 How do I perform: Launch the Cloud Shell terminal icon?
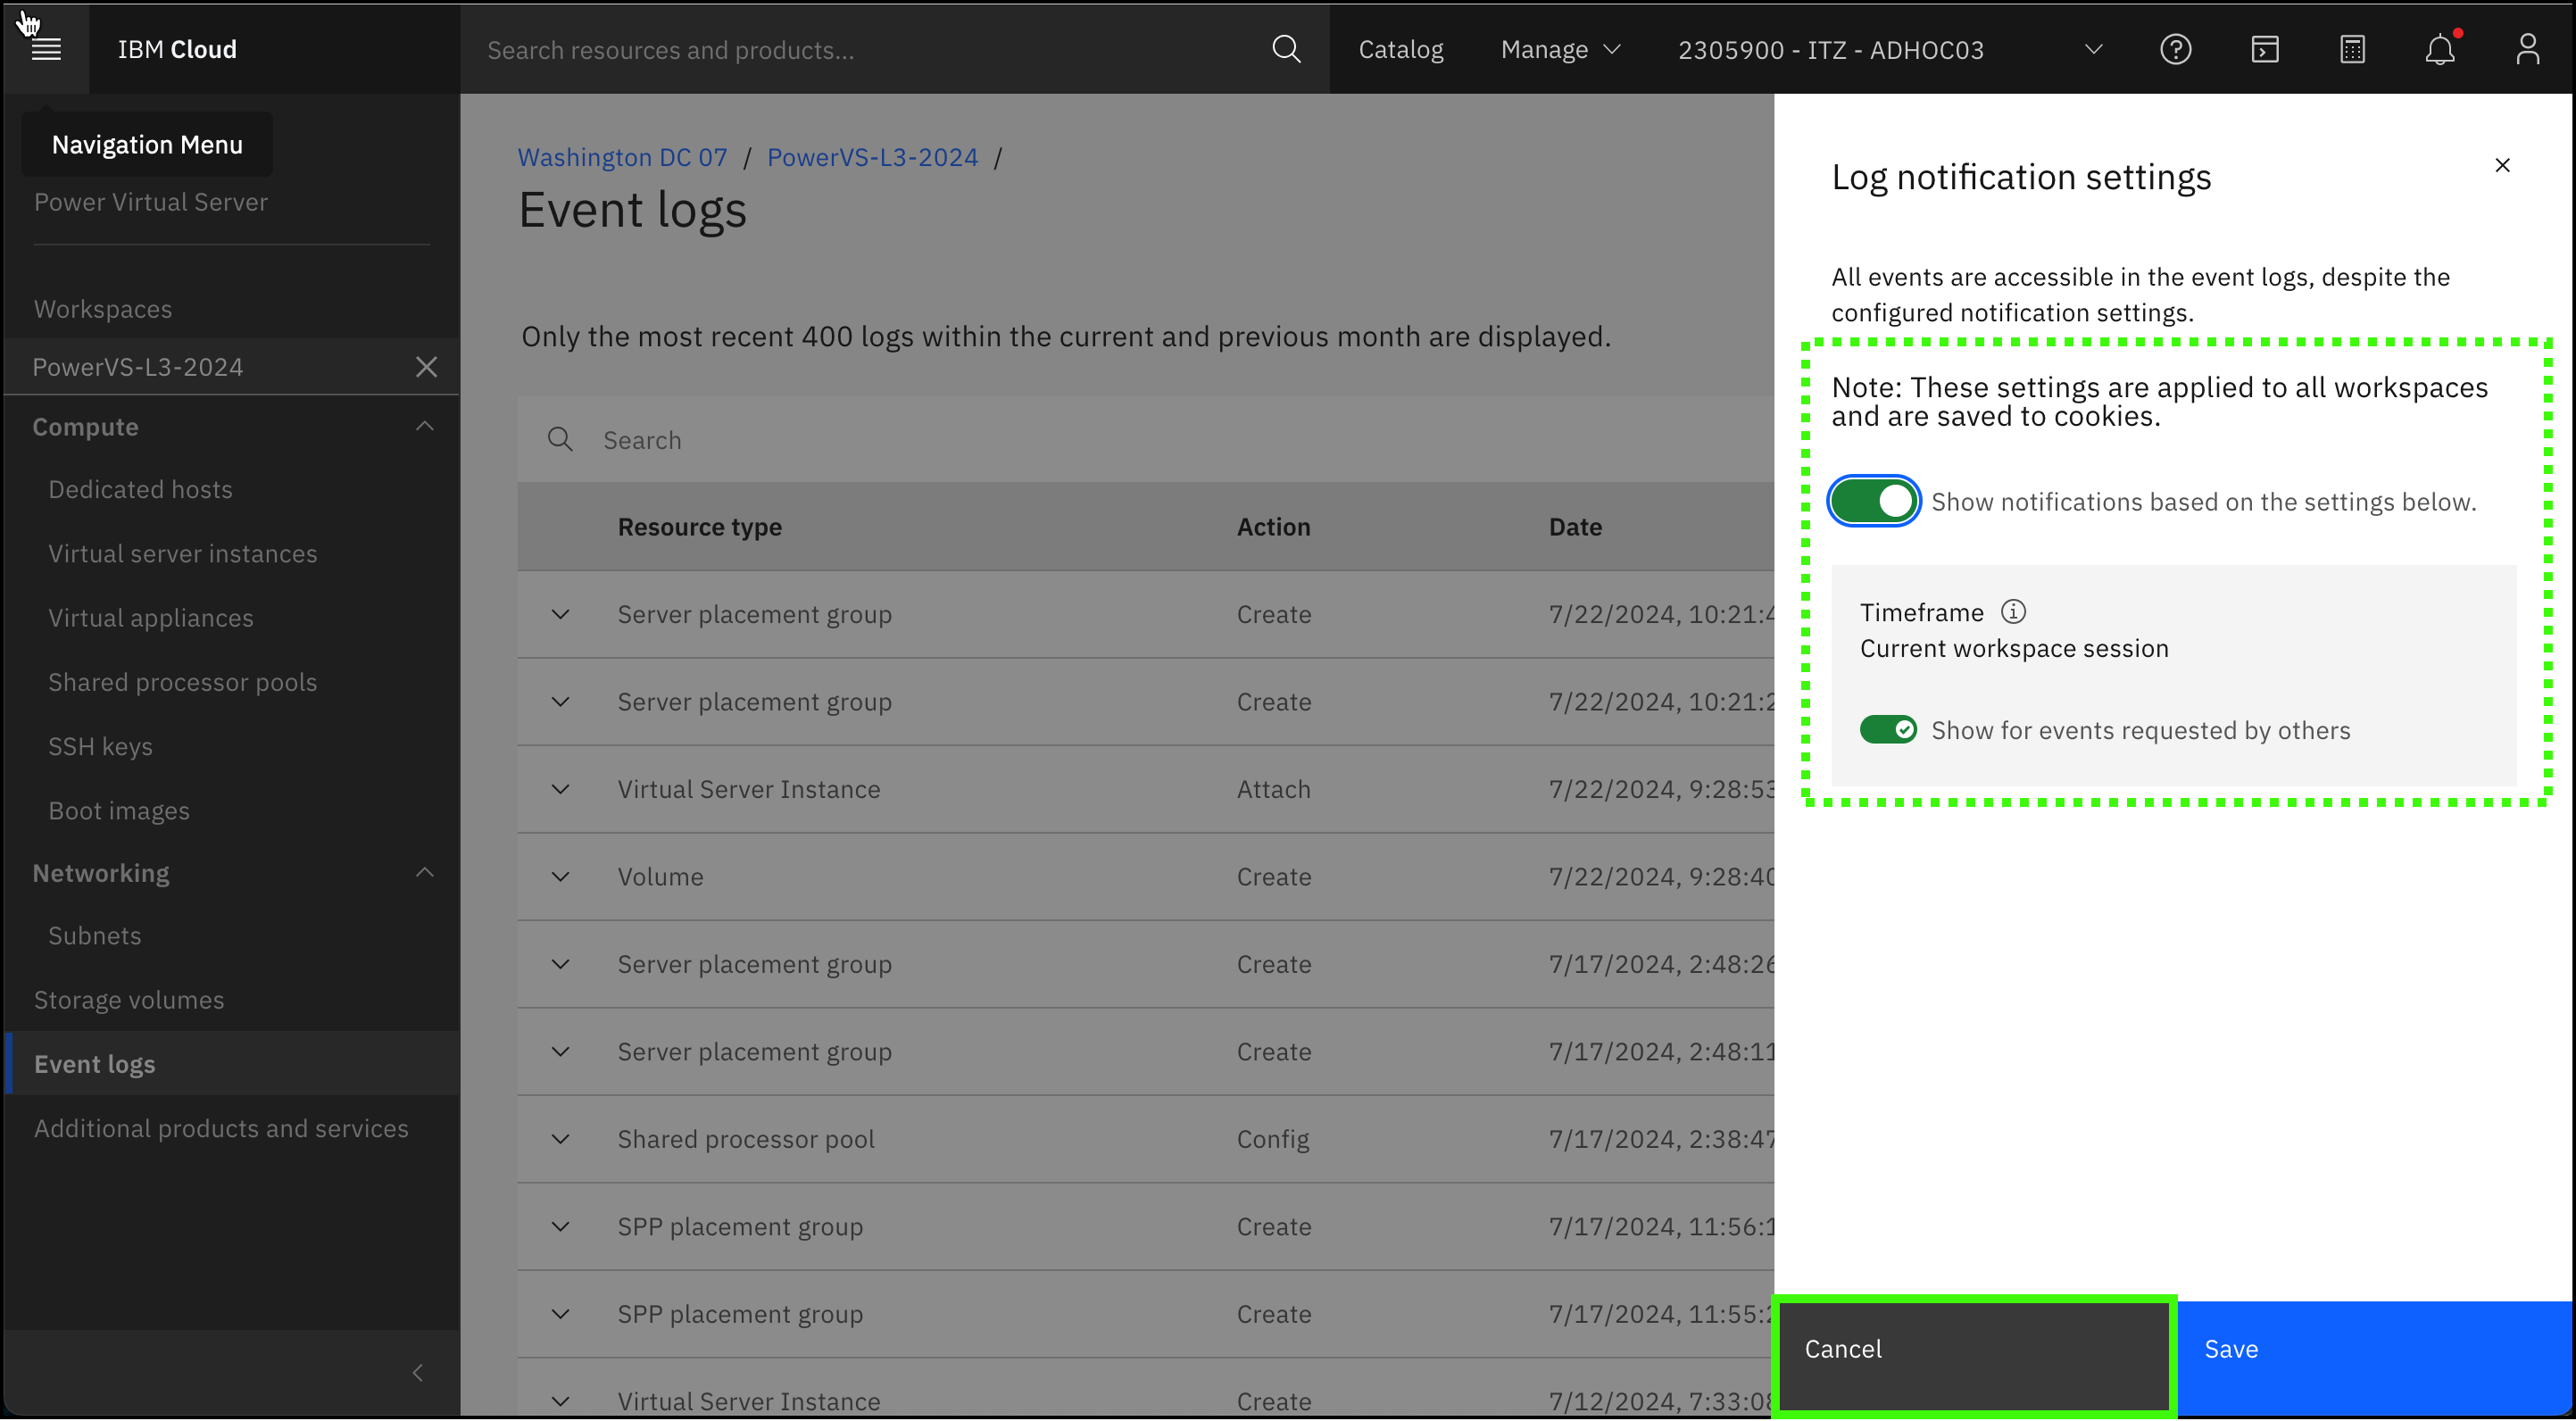point(2264,49)
